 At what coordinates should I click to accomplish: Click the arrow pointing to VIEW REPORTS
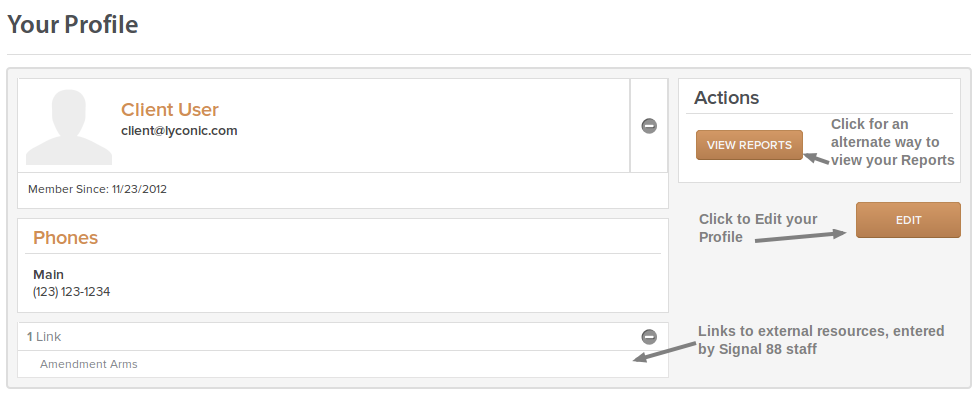coord(816,158)
